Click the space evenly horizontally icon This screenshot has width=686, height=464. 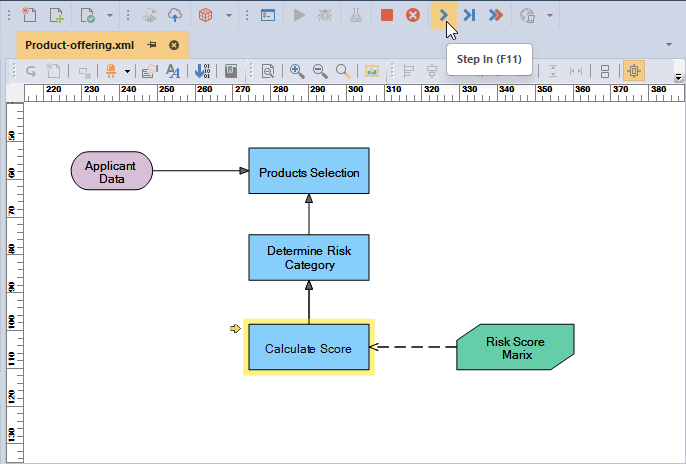point(576,71)
